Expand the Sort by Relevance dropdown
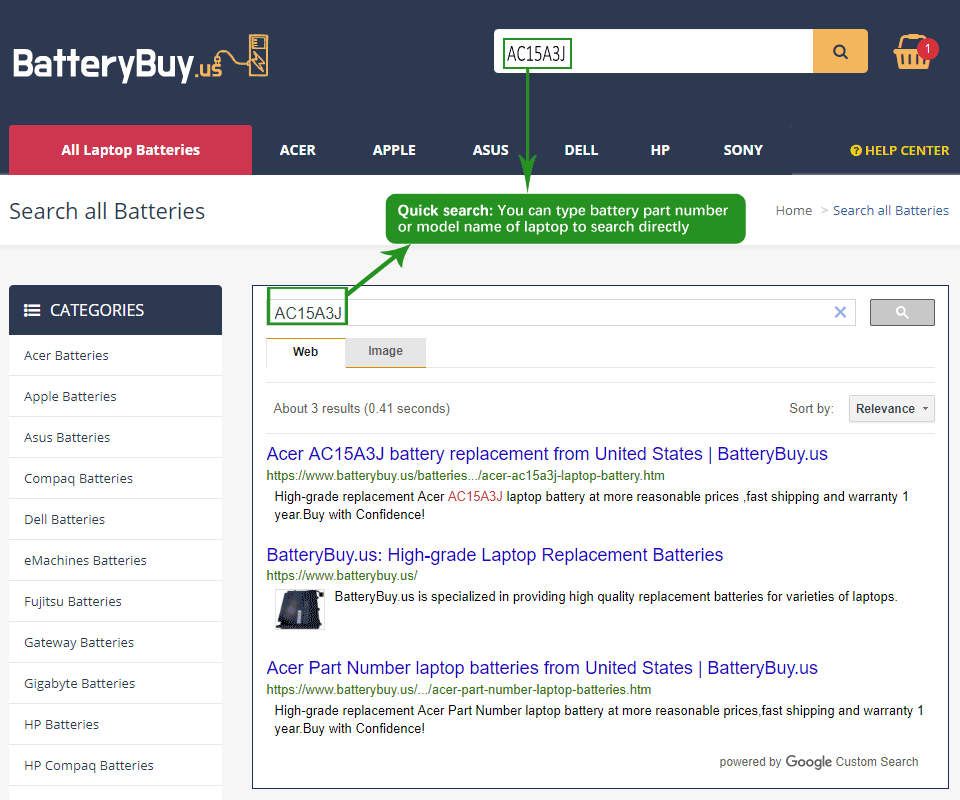This screenshot has height=800, width=960. coord(891,408)
